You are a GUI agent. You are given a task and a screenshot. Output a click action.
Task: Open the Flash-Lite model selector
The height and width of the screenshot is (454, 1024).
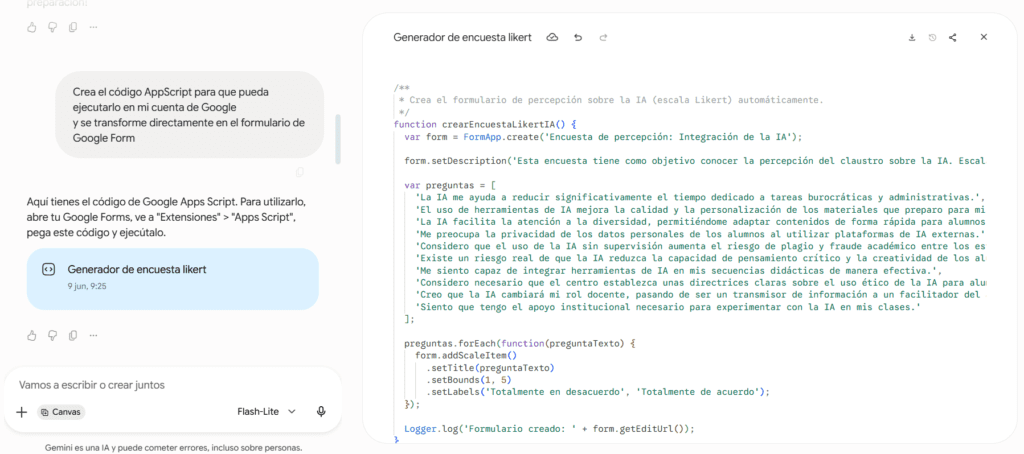pos(266,412)
